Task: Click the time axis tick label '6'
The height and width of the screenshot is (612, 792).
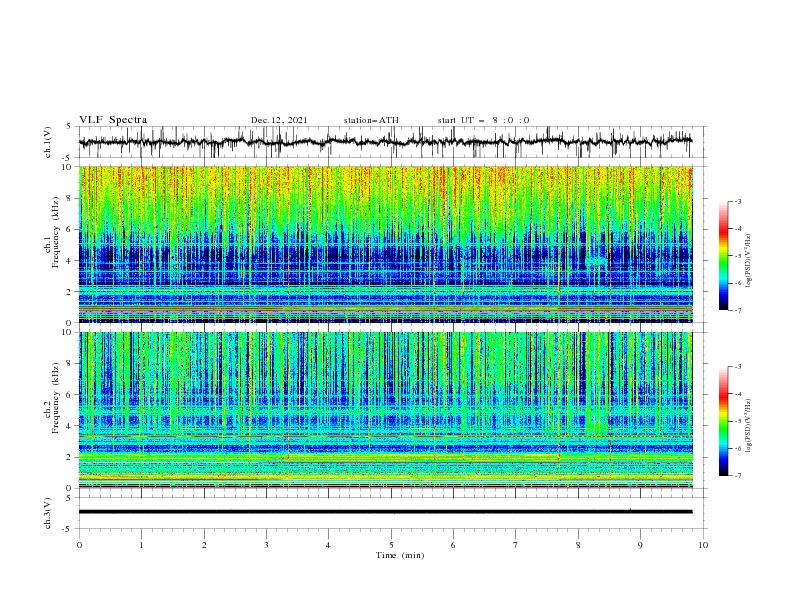Action: coord(453,545)
